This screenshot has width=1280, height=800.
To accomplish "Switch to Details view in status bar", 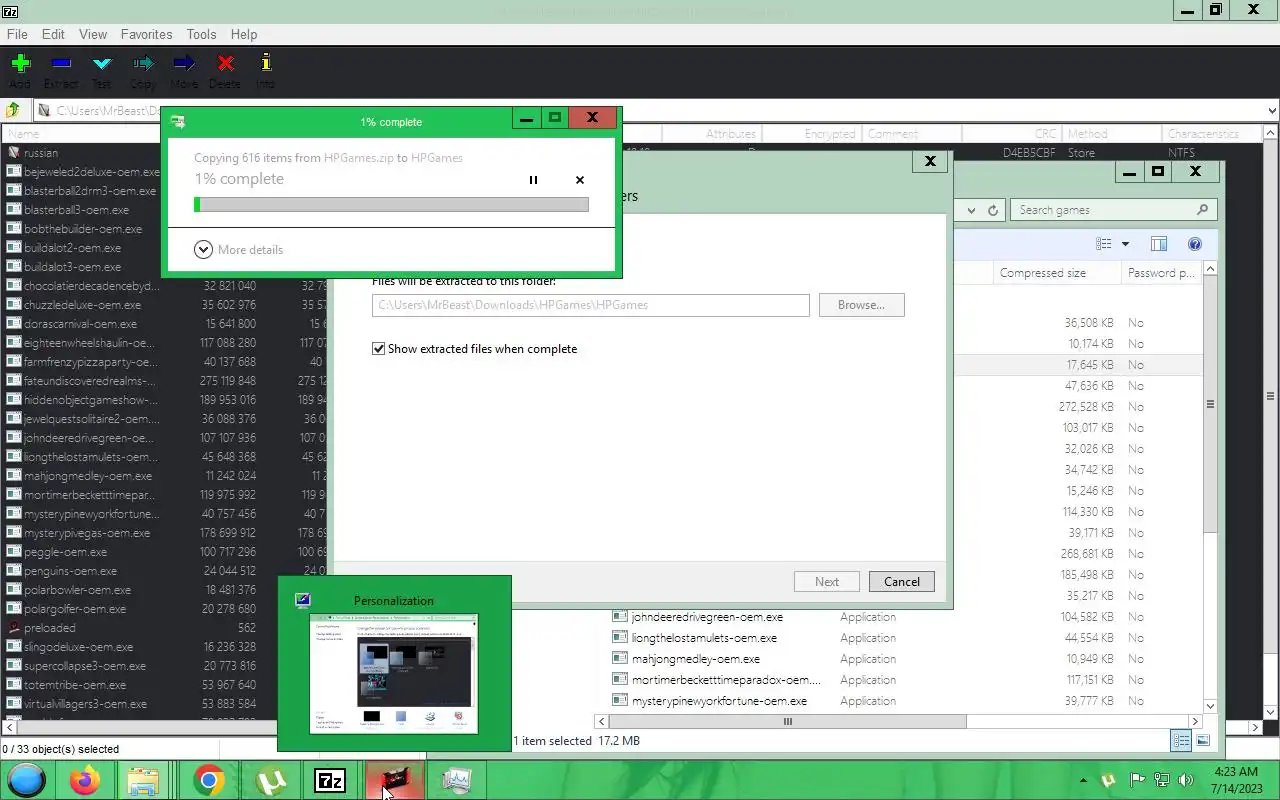I will 1181,741.
